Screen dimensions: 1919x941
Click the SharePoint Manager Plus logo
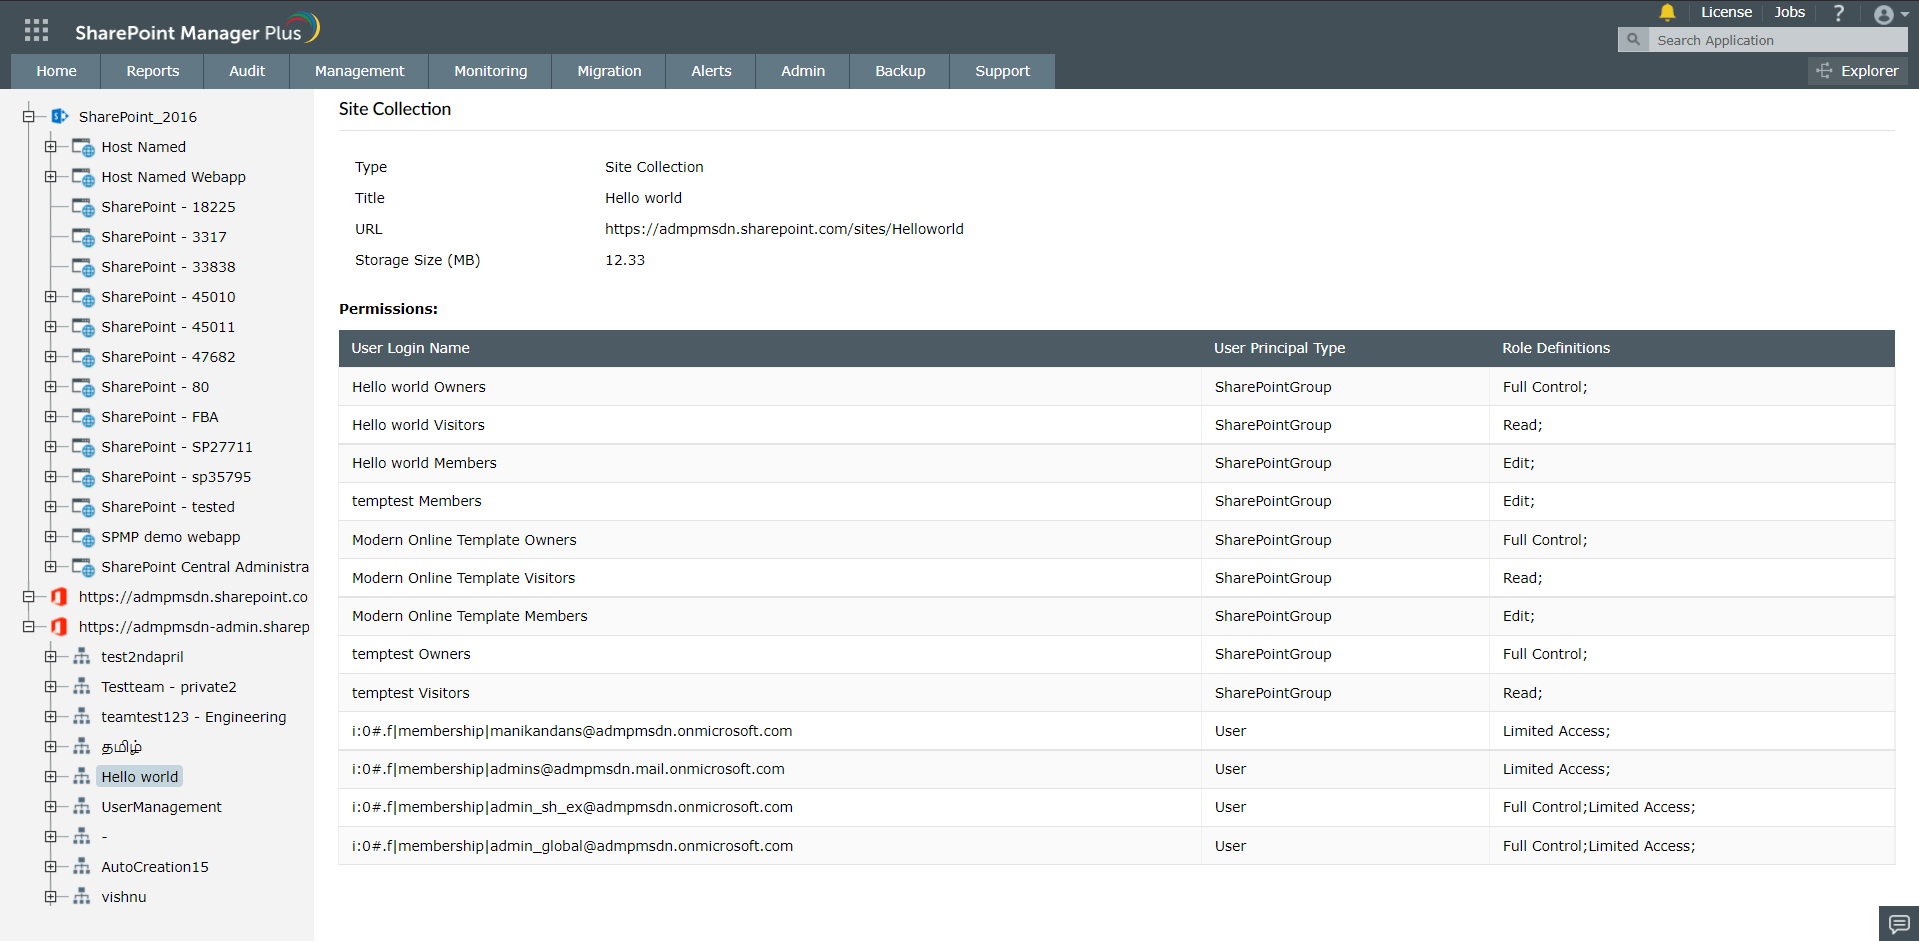[x=197, y=30]
